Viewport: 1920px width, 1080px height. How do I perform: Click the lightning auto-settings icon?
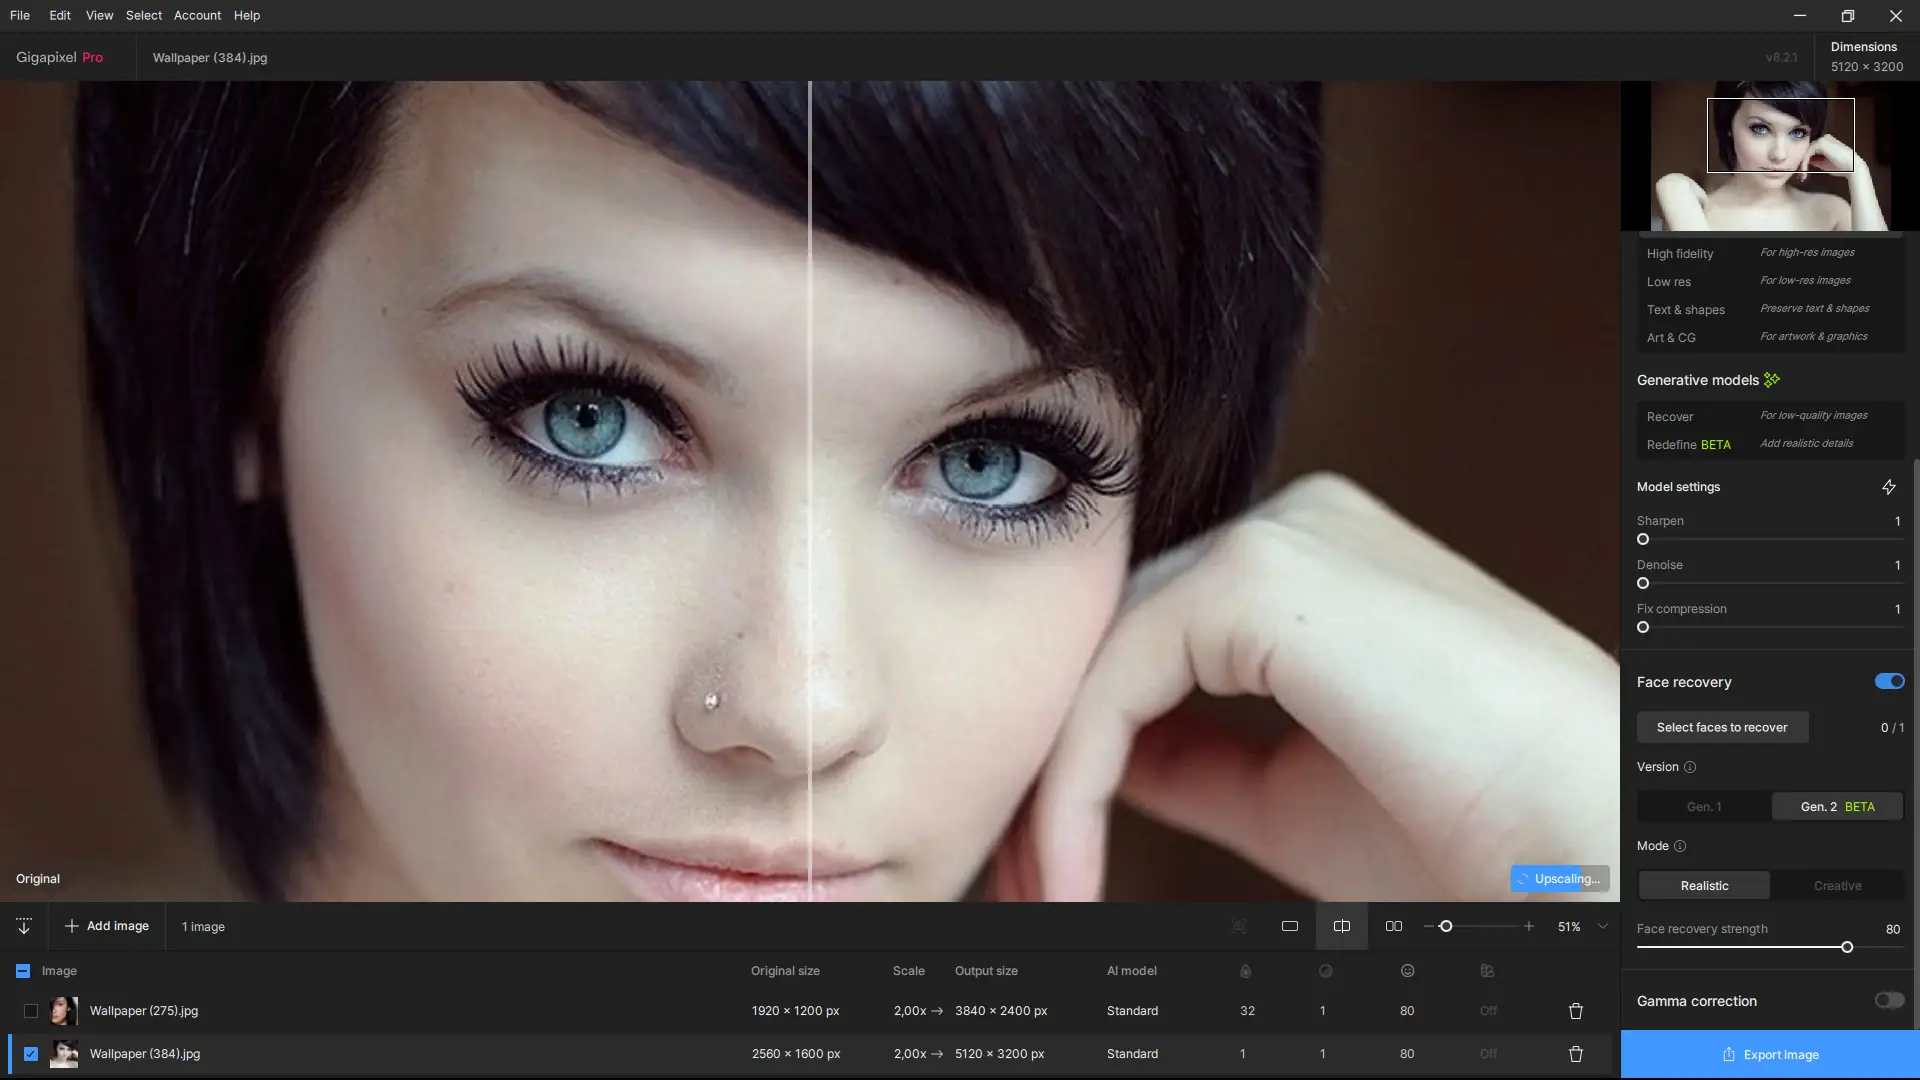(1889, 487)
